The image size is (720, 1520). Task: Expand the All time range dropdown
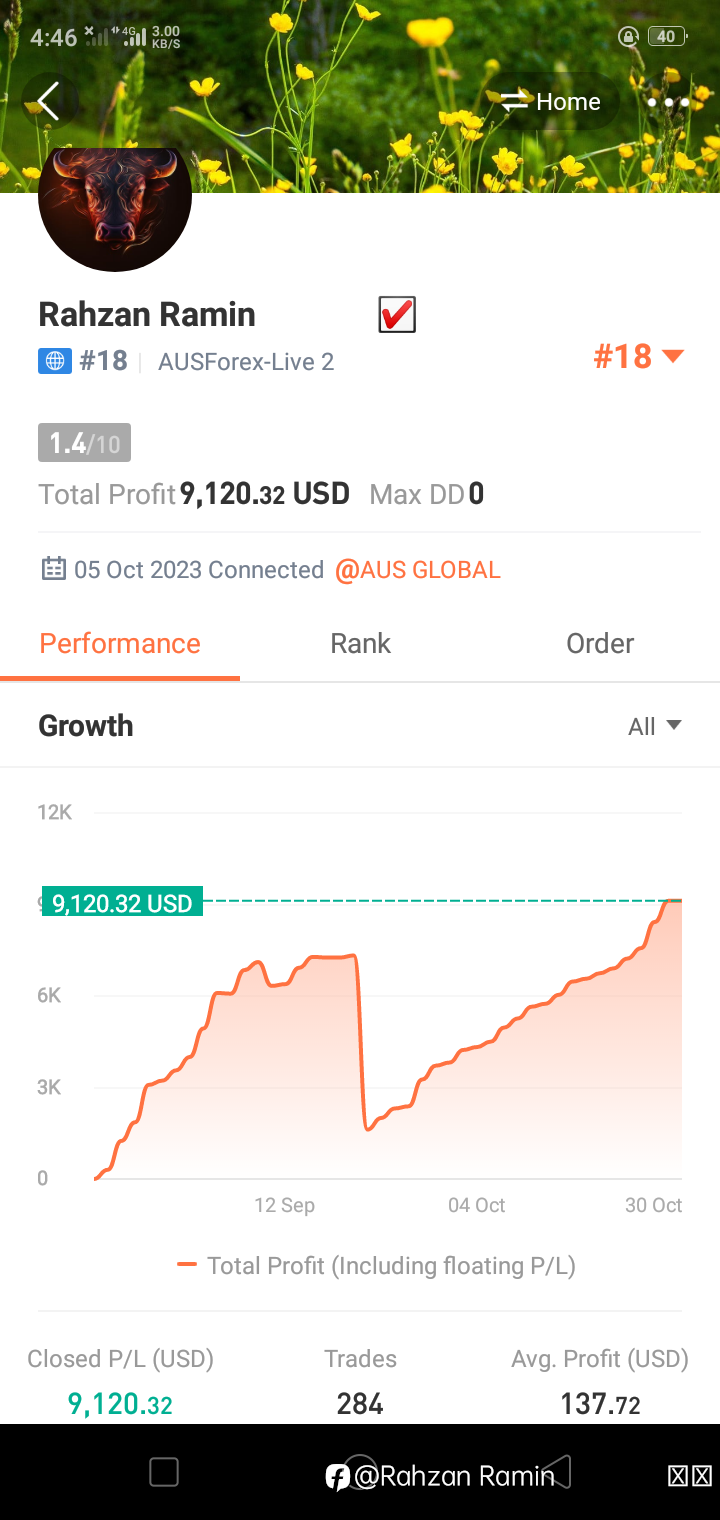(655, 727)
